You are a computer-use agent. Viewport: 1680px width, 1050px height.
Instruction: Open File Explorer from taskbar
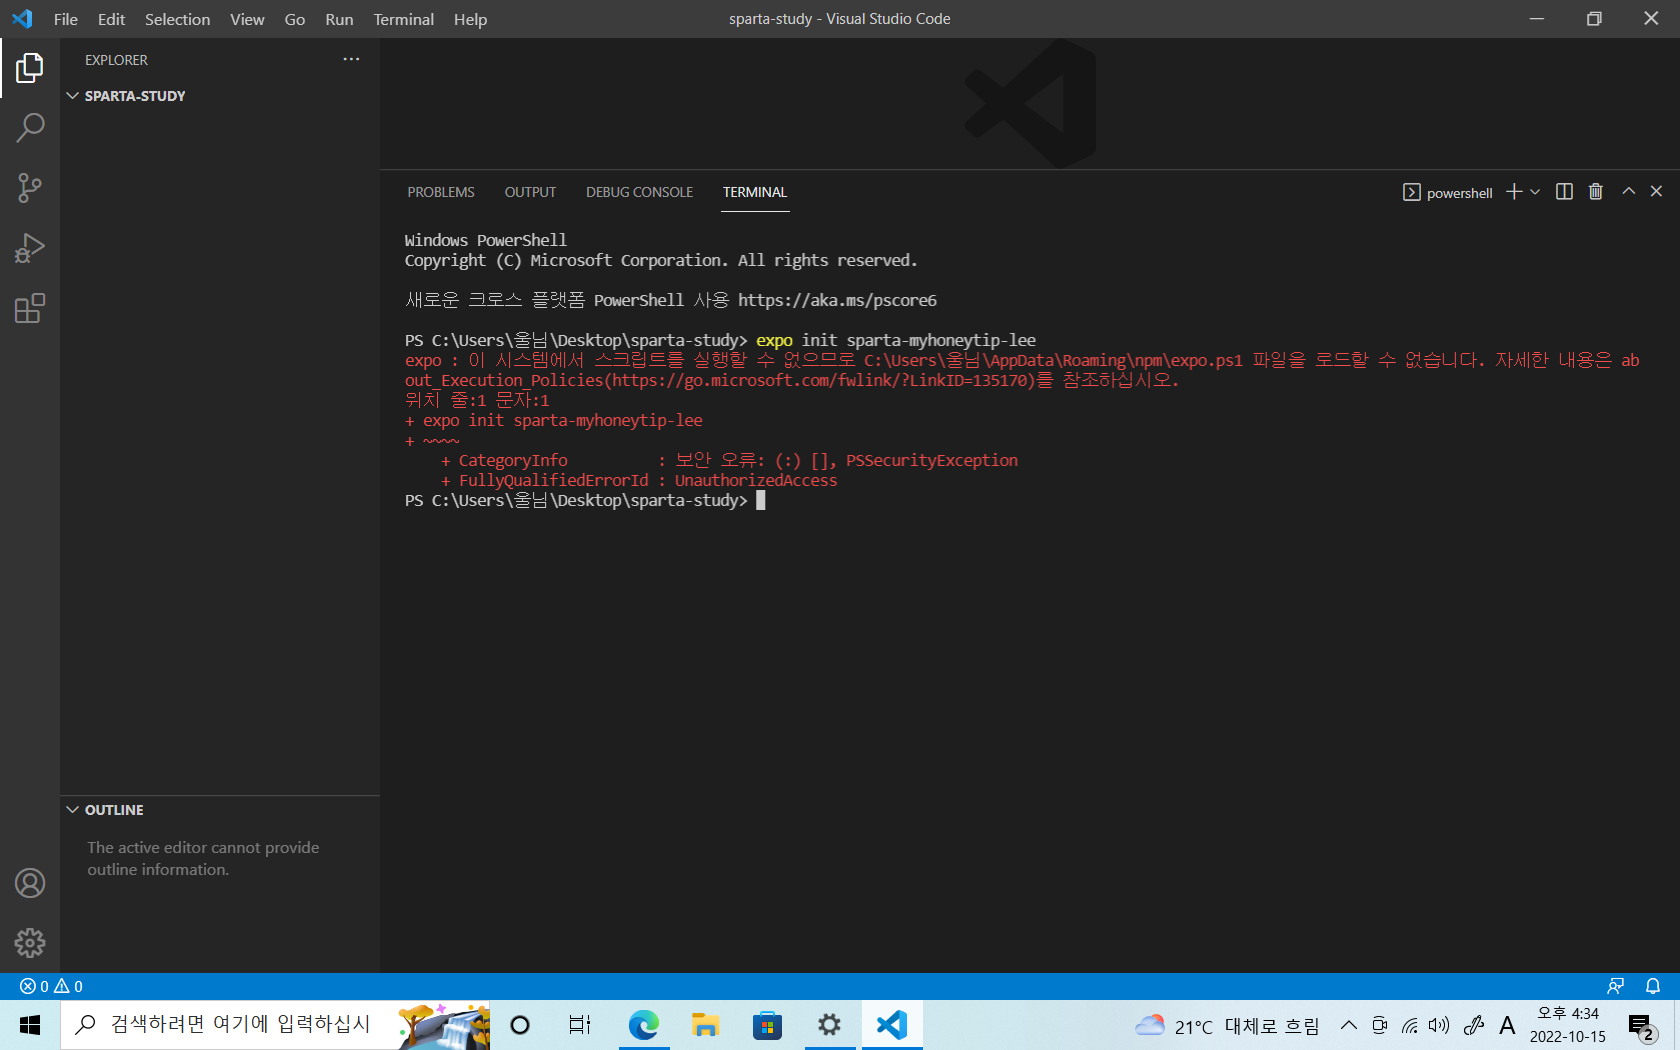click(x=705, y=1025)
